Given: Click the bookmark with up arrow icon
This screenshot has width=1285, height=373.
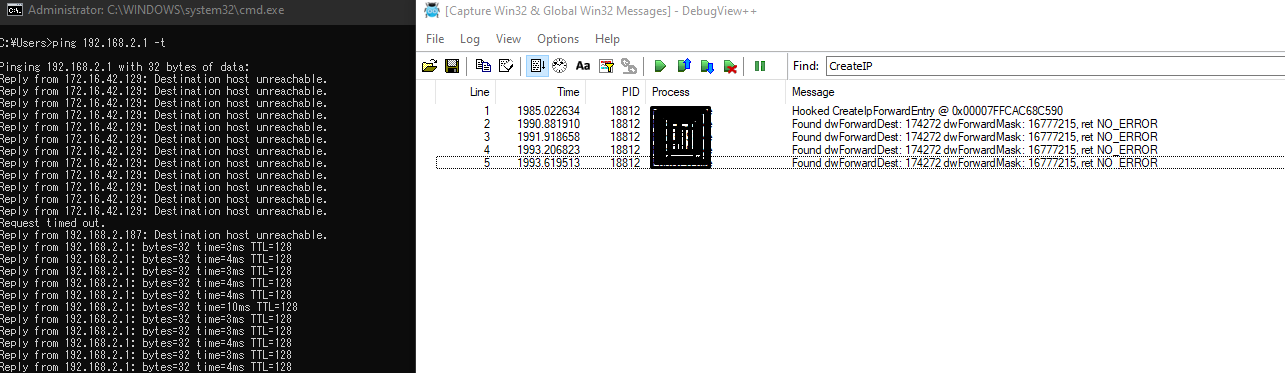Looking at the screenshot, I should click(684, 66).
